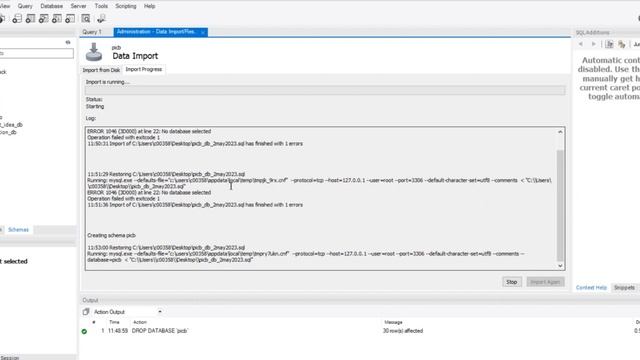
Task: Open the Query menu
Action: tap(25, 6)
